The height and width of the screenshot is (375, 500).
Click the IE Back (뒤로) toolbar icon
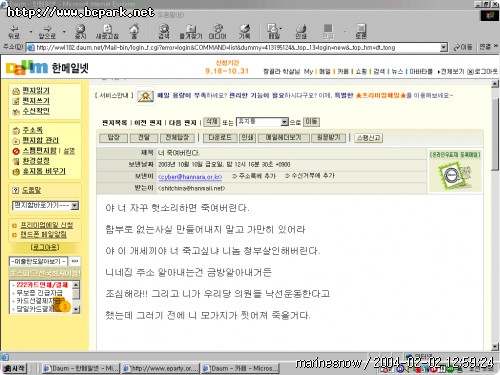click(x=14, y=31)
